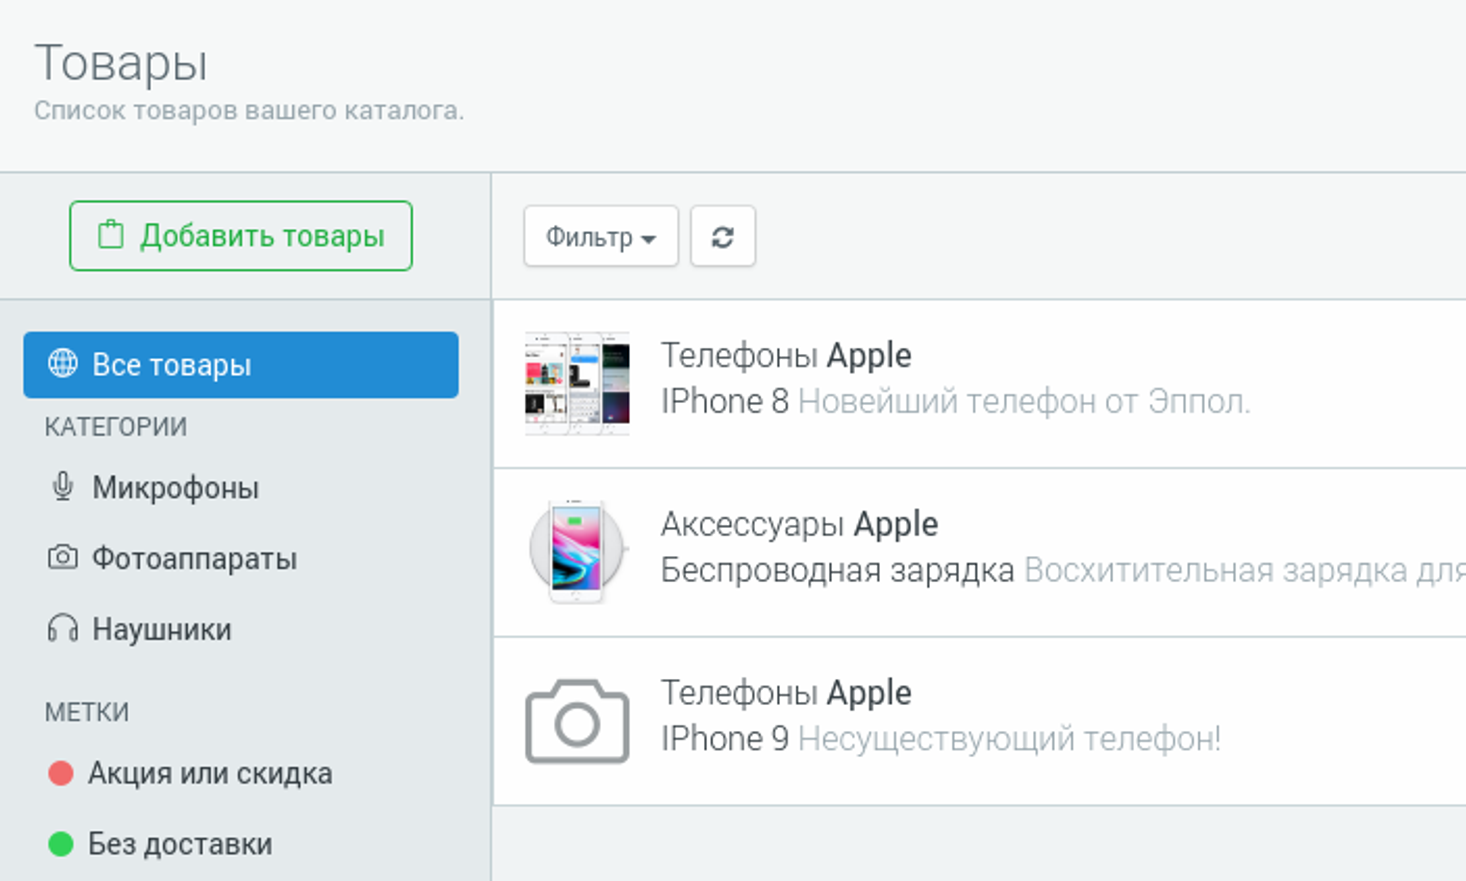This screenshot has width=1466, height=881.
Task: Click Телефоны Apple above IPhone 8
Action: click(x=786, y=355)
